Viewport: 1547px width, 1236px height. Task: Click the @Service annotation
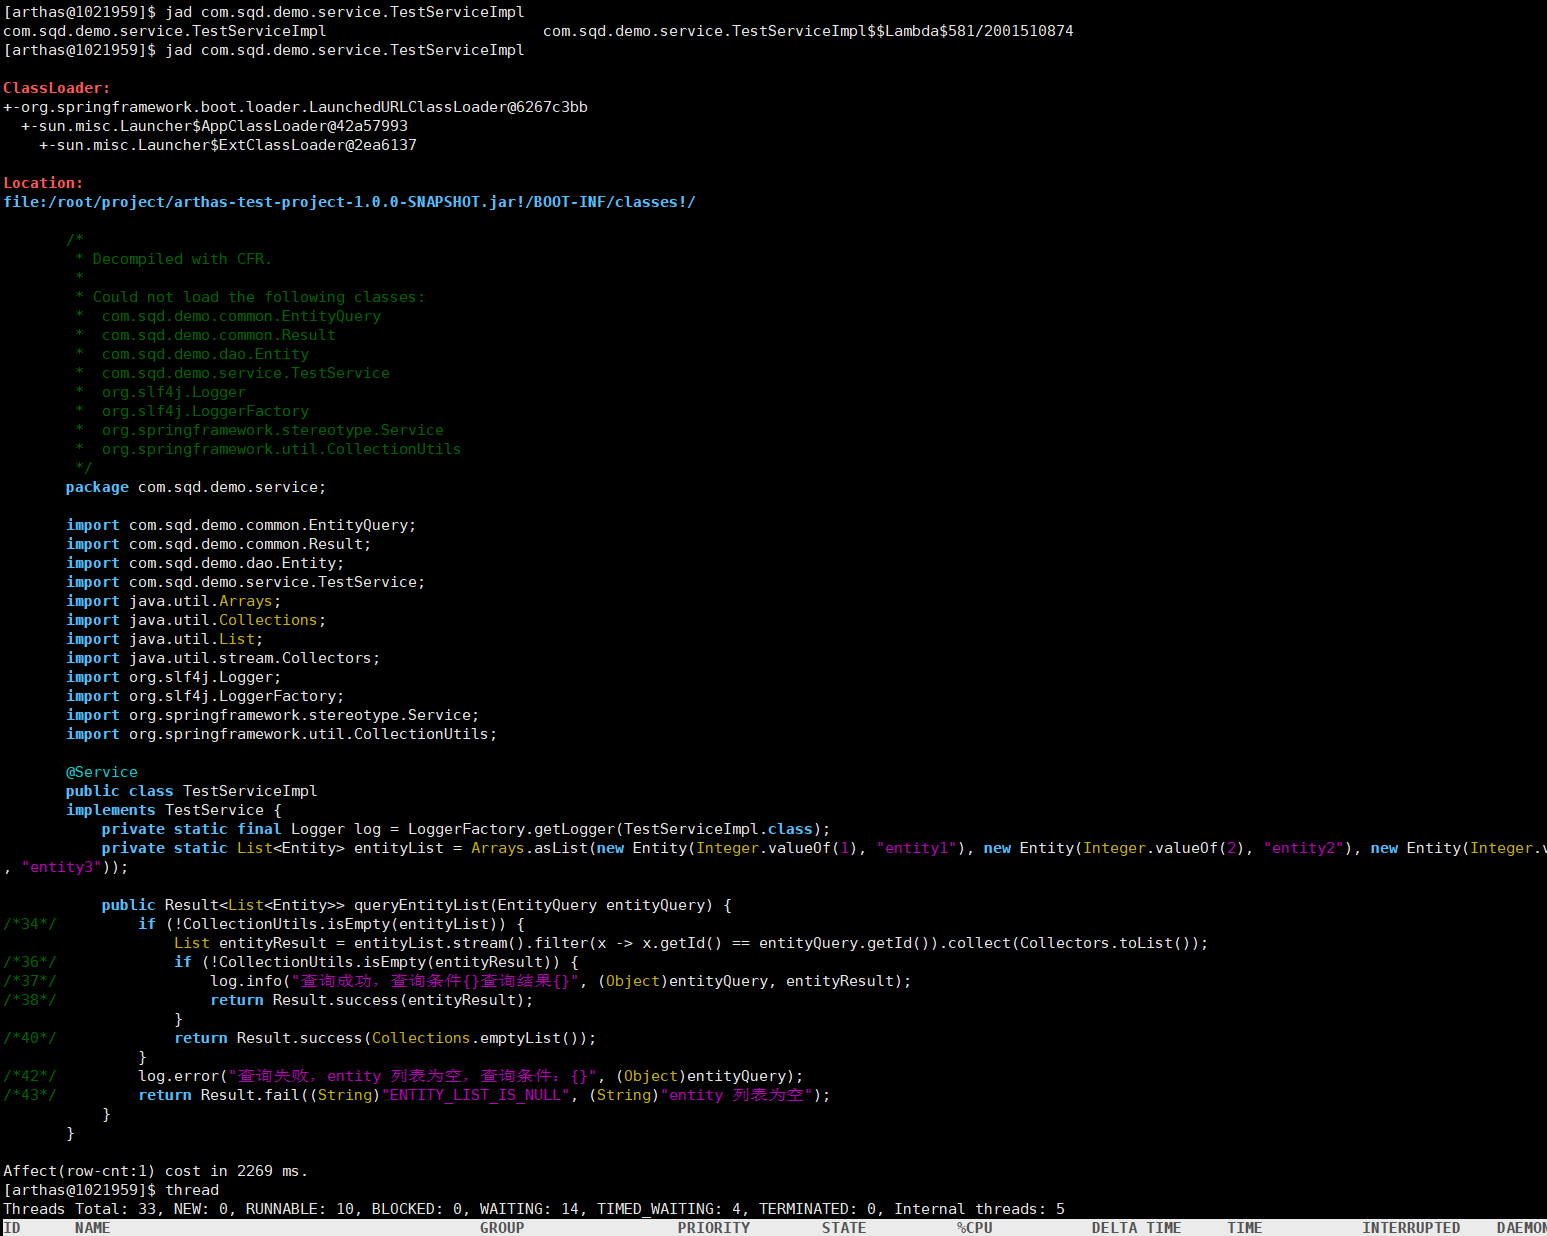coord(102,772)
